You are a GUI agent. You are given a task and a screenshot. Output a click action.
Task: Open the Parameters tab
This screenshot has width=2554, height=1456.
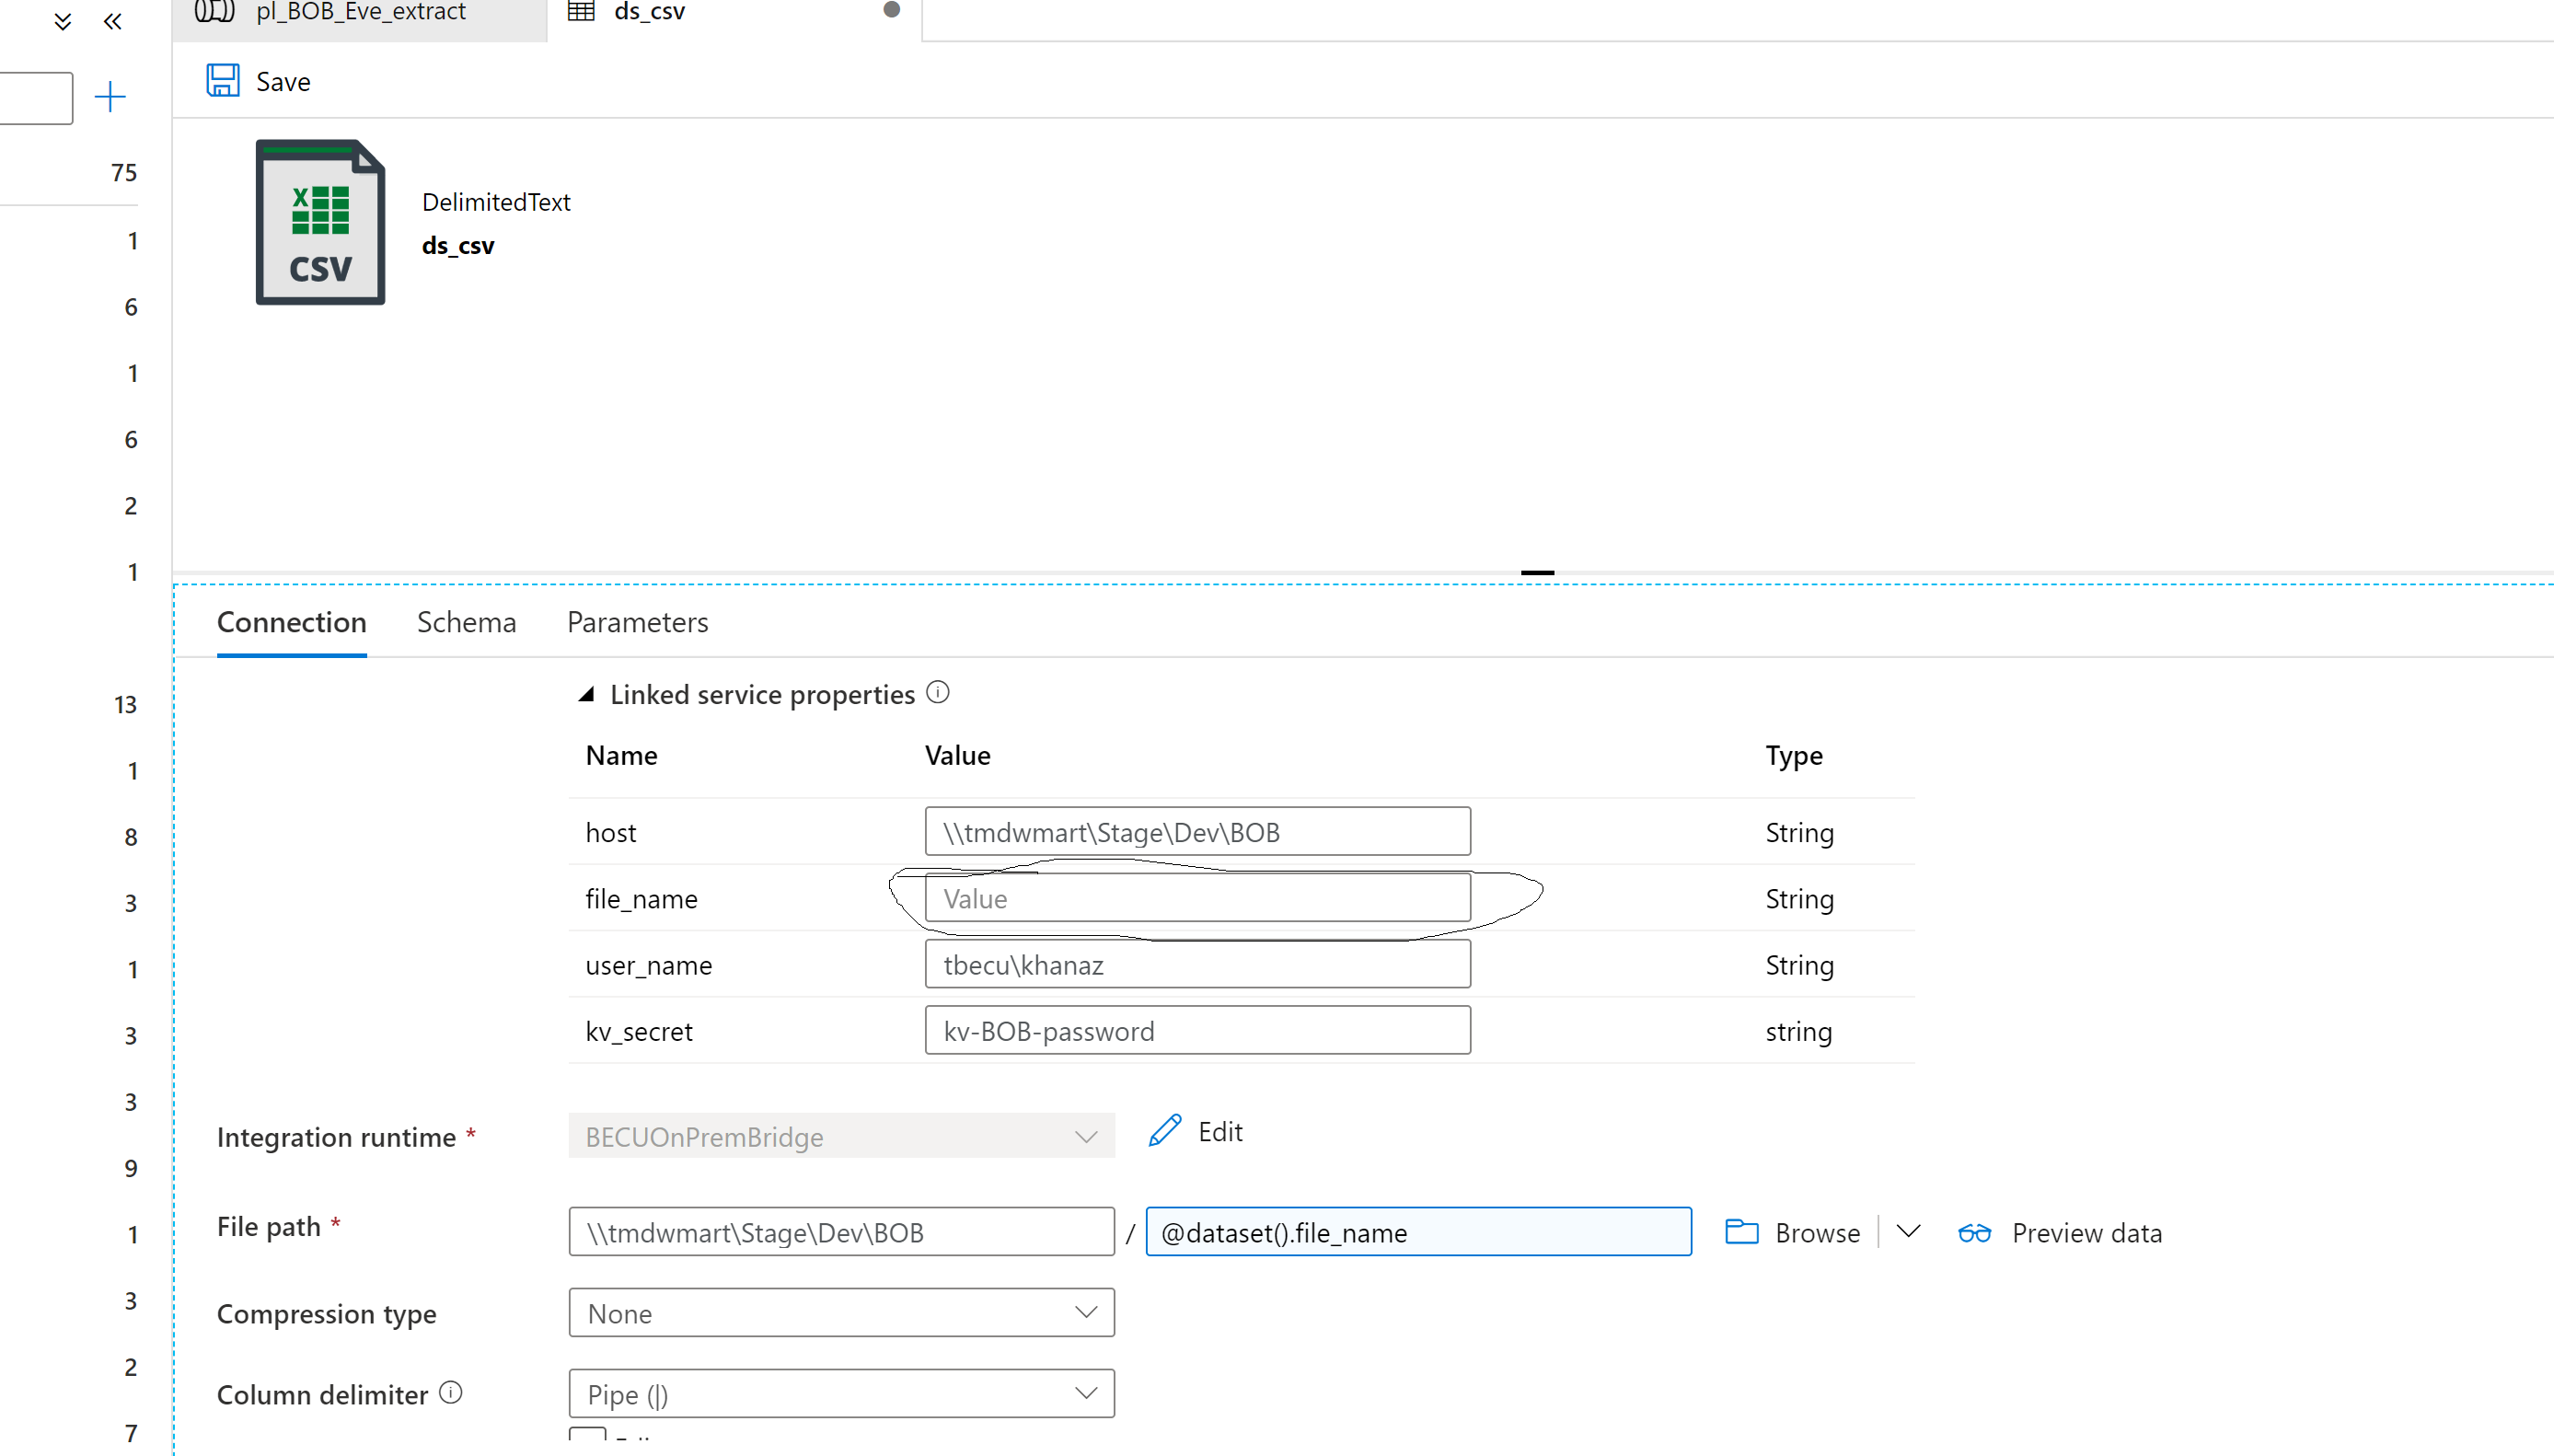637,622
